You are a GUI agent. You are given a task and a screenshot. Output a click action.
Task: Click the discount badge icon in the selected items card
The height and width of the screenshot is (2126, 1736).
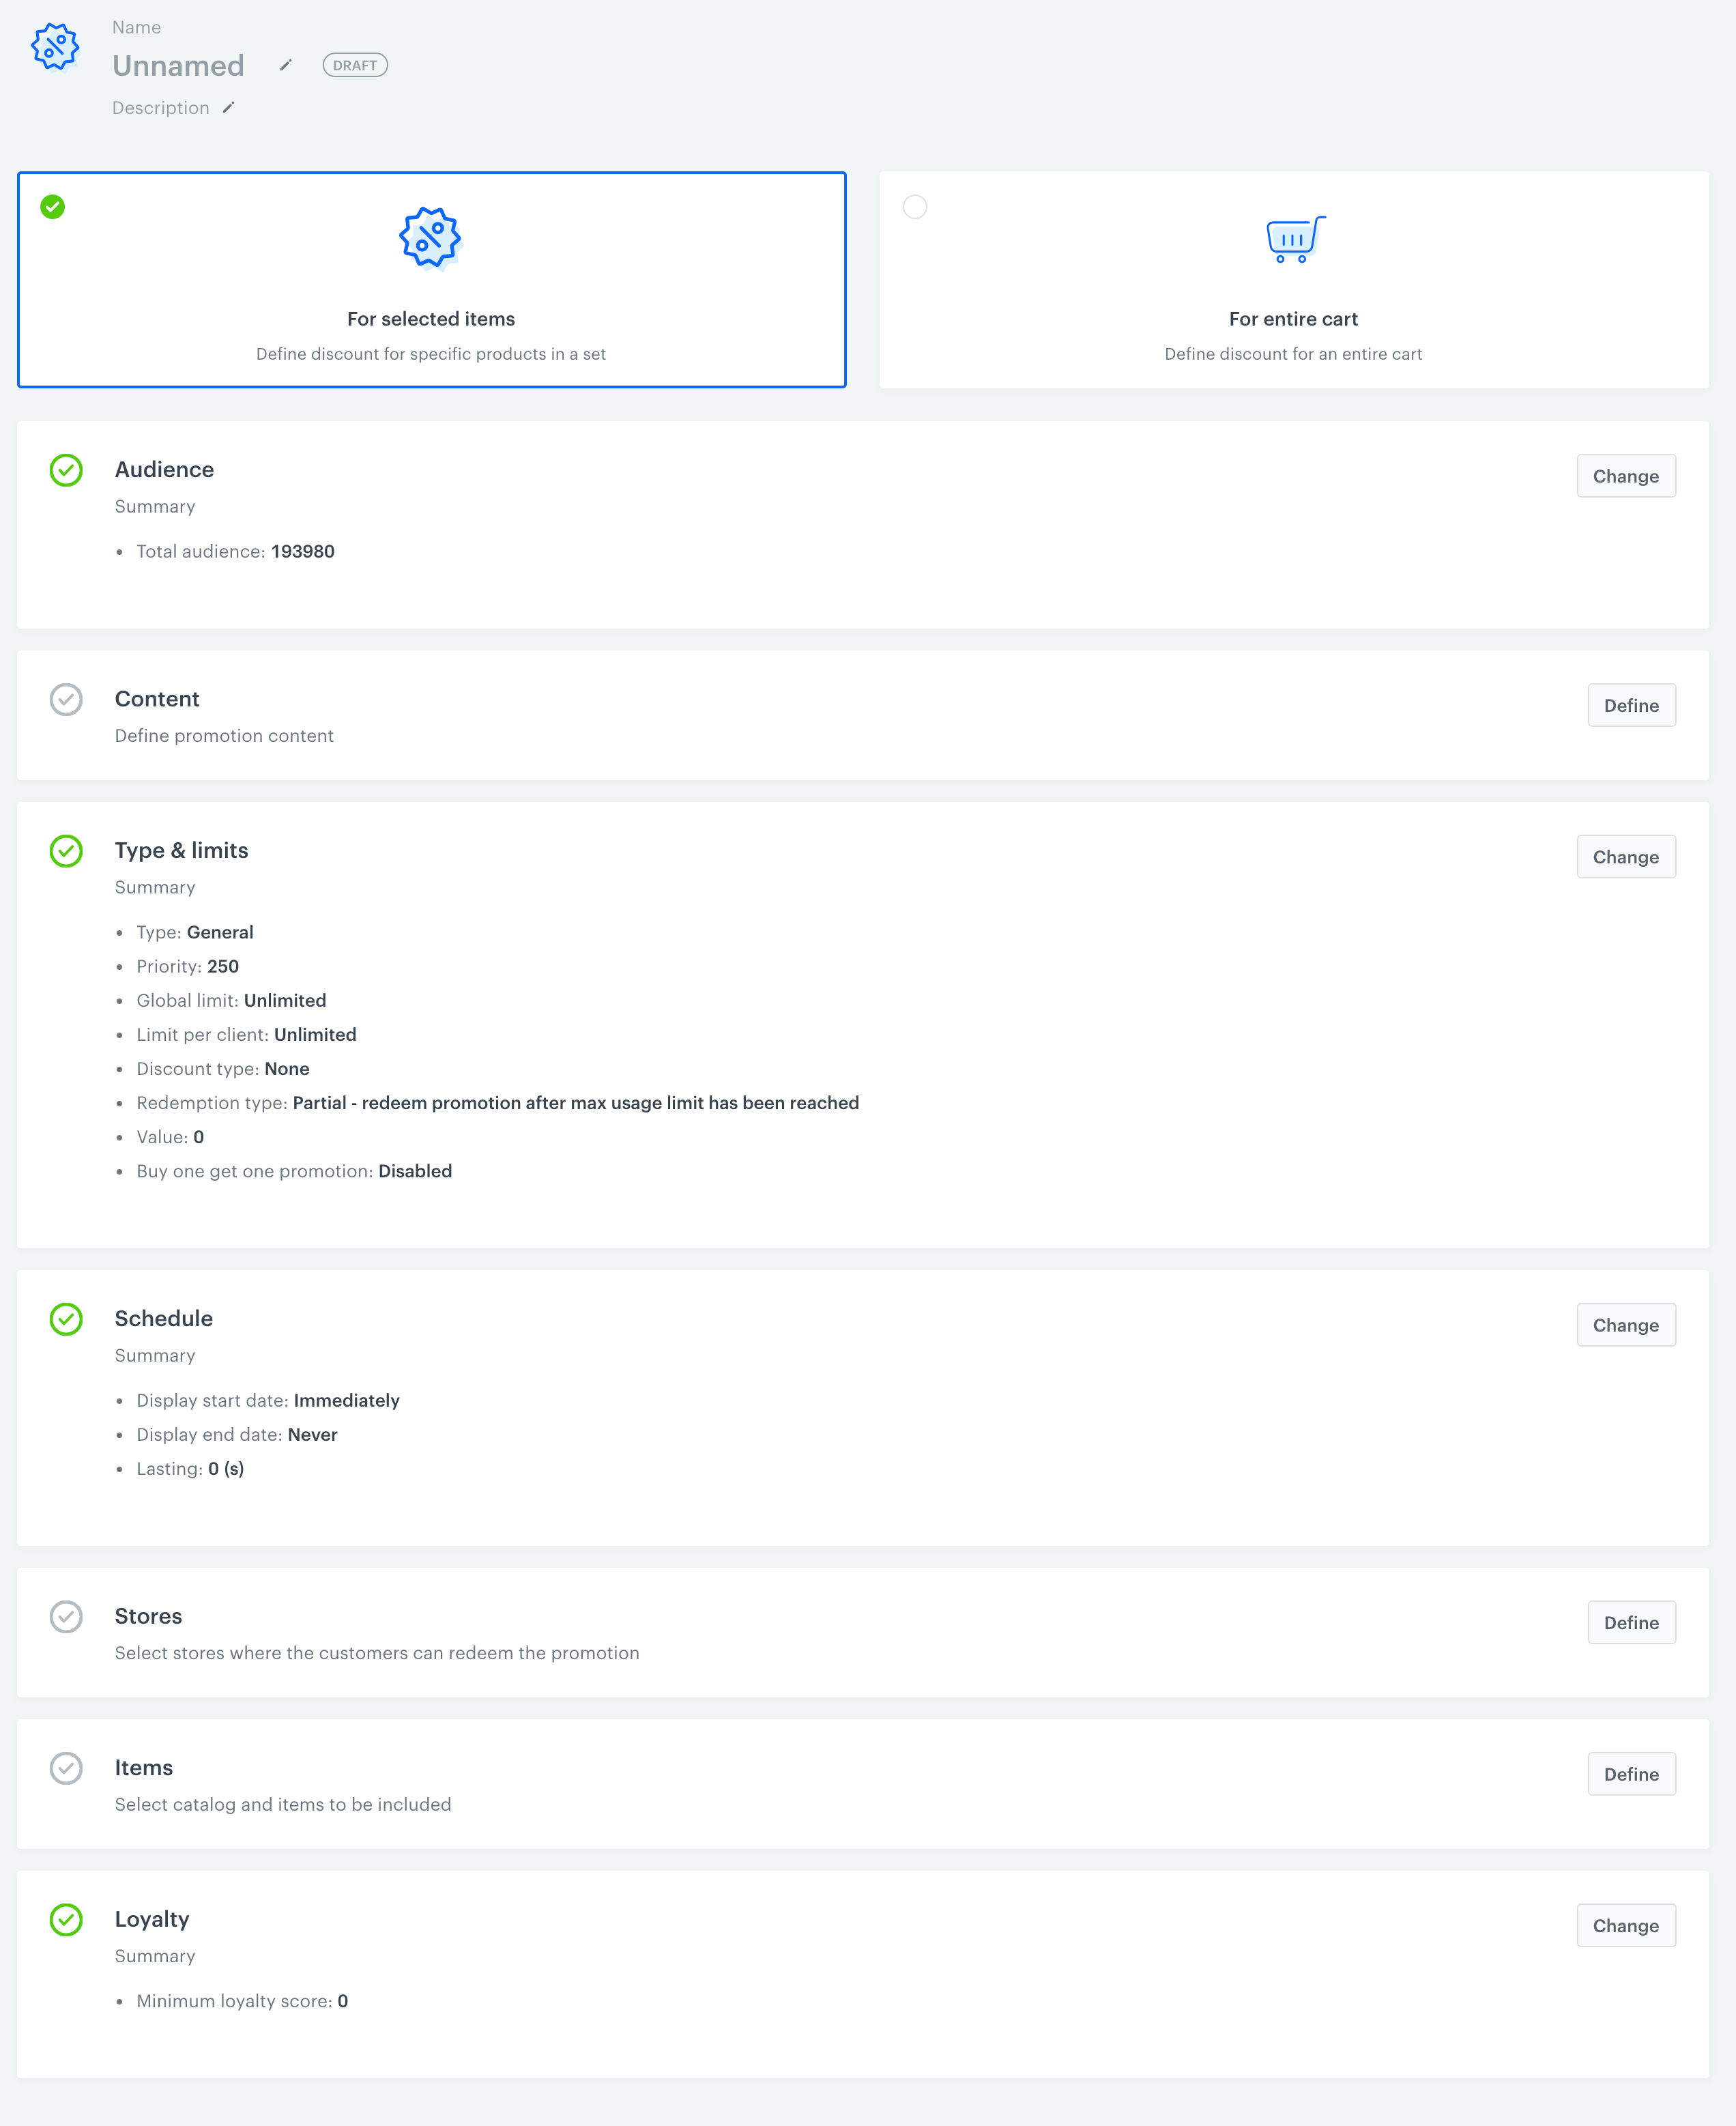tap(430, 238)
